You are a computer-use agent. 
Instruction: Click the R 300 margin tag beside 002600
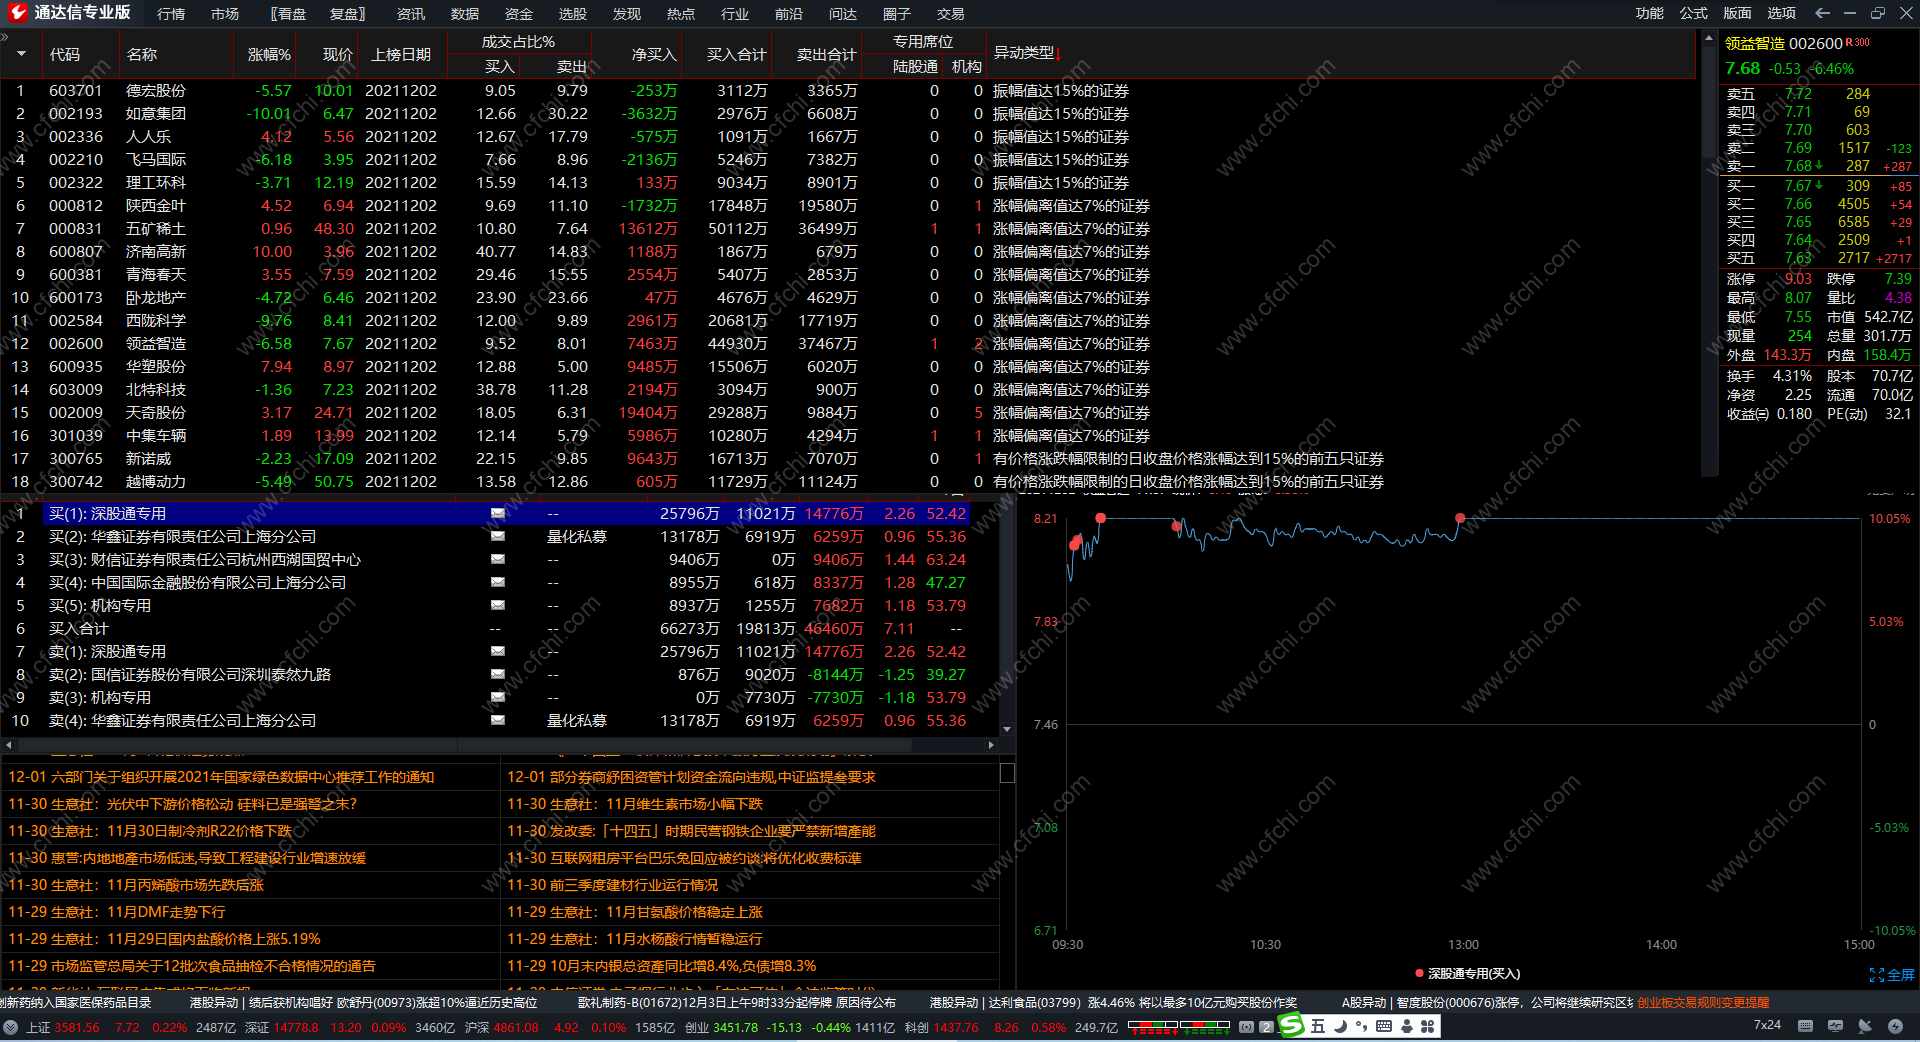[x=1858, y=42]
